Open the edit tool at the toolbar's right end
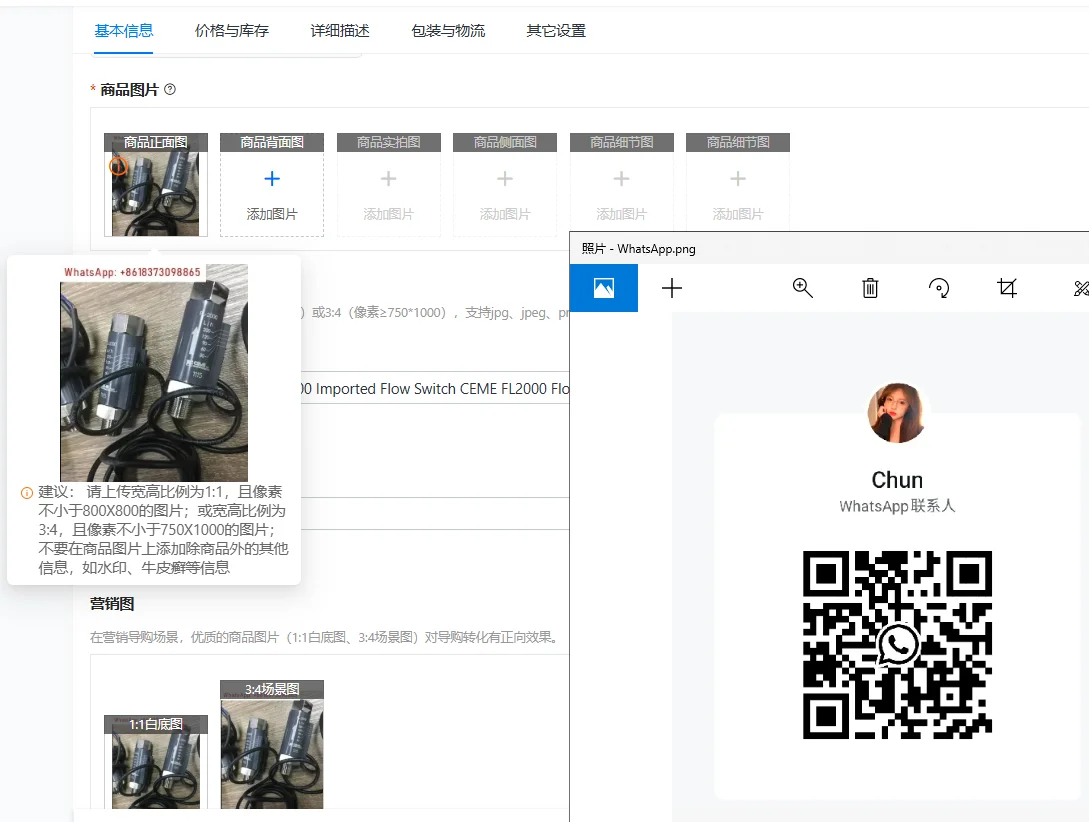1089x822 pixels. 1079,288
